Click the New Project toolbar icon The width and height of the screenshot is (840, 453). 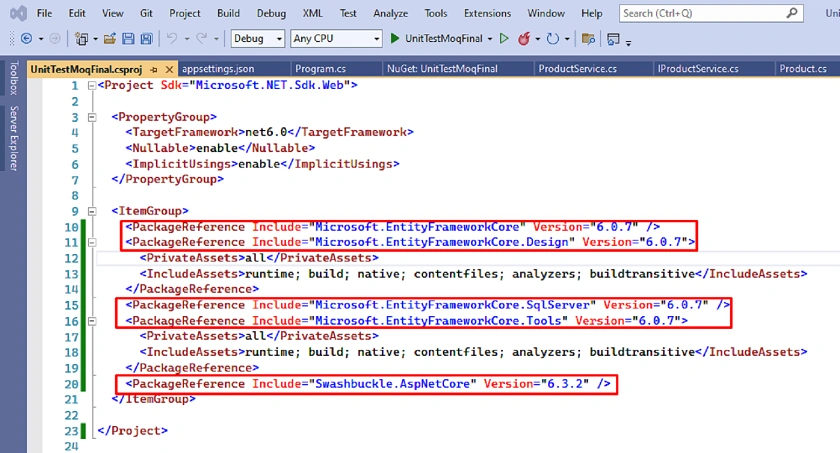pos(81,39)
